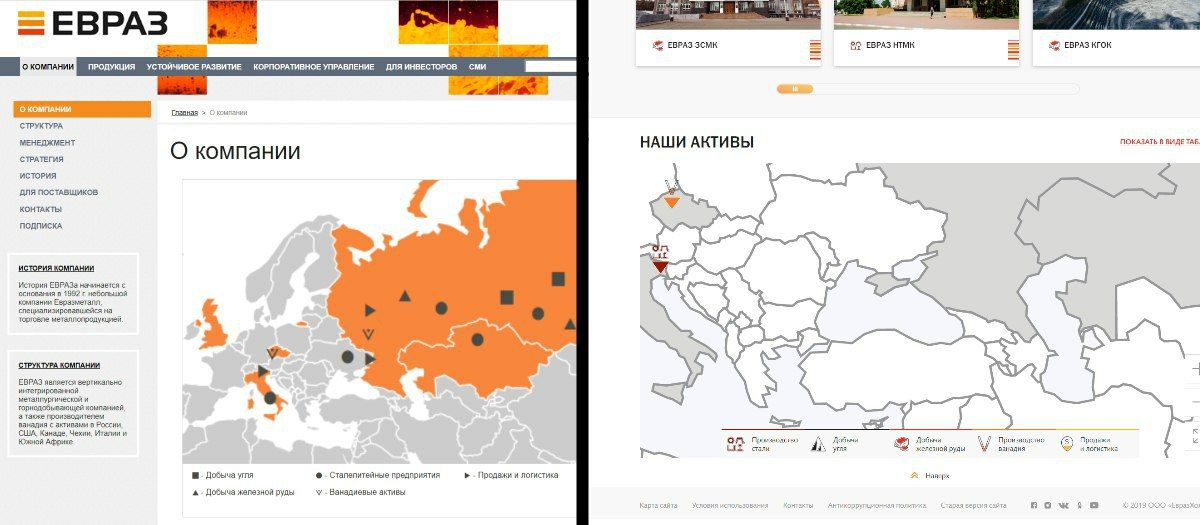Click the steel mill circle marker on Ukraine
This screenshot has height=525, width=1200.
(x=347, y=357)
